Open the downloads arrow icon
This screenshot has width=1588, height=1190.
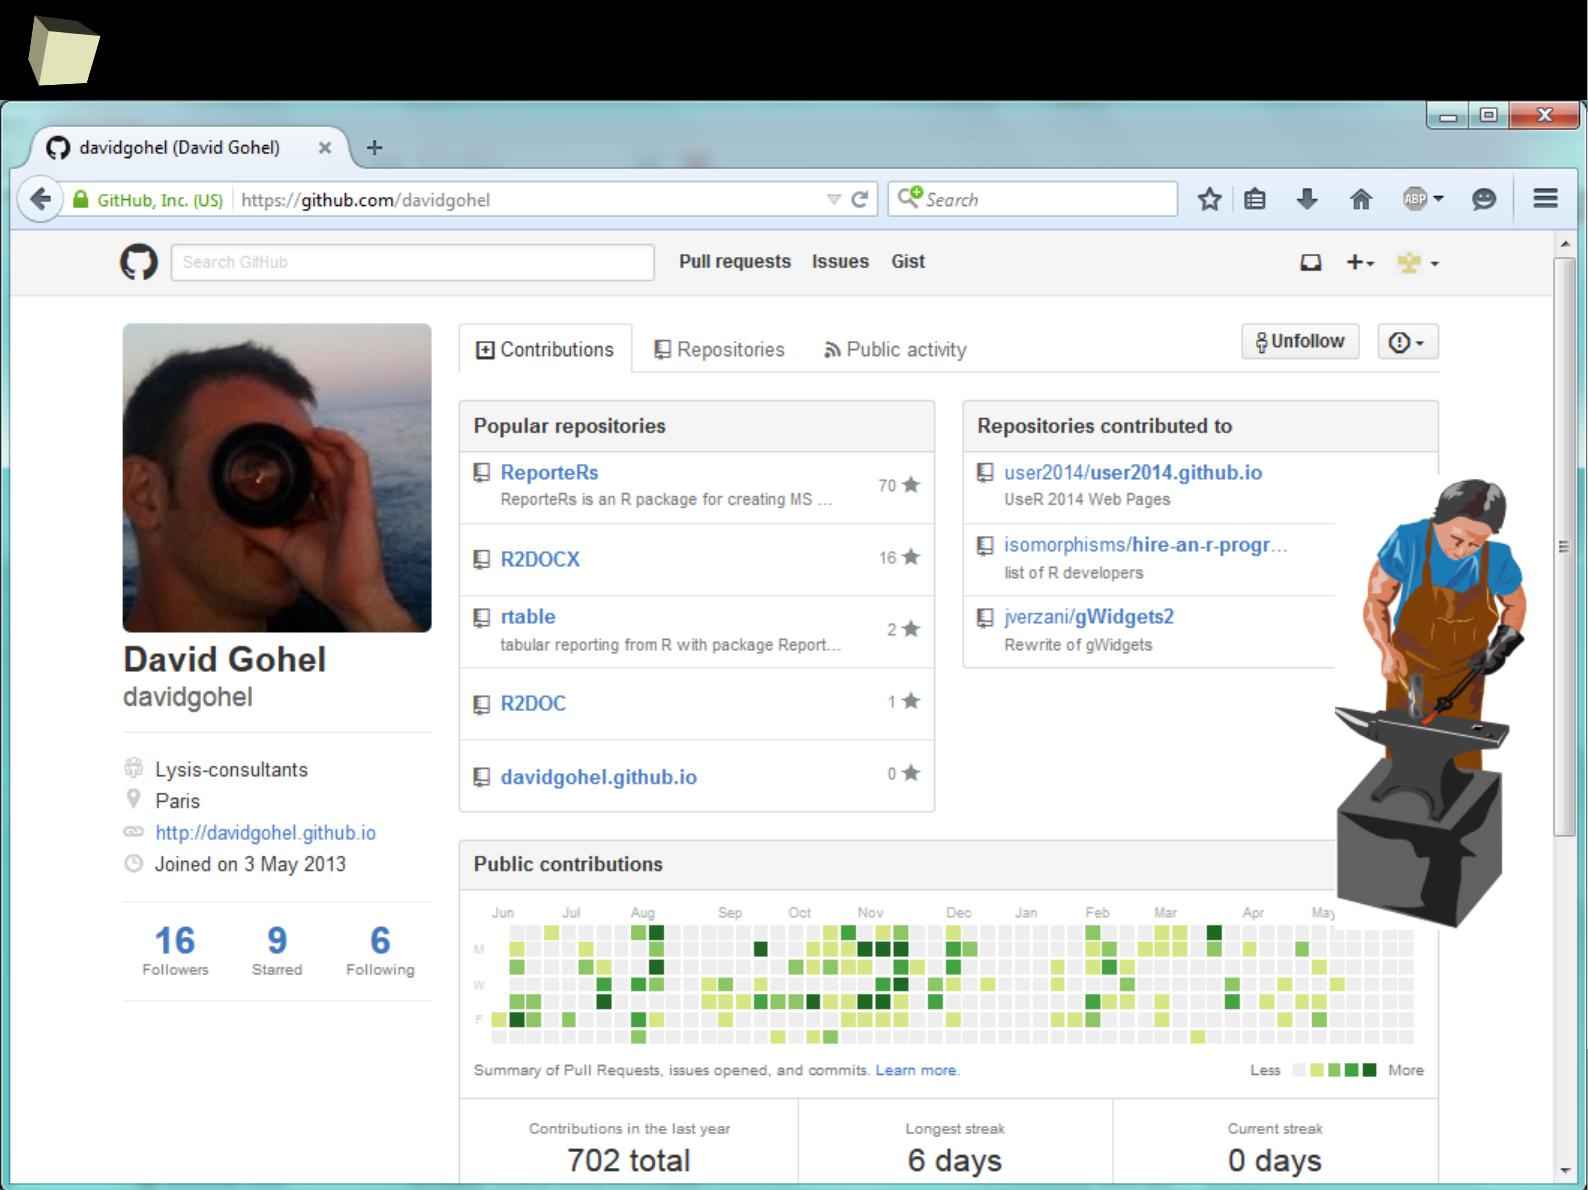coord(1307,199)
